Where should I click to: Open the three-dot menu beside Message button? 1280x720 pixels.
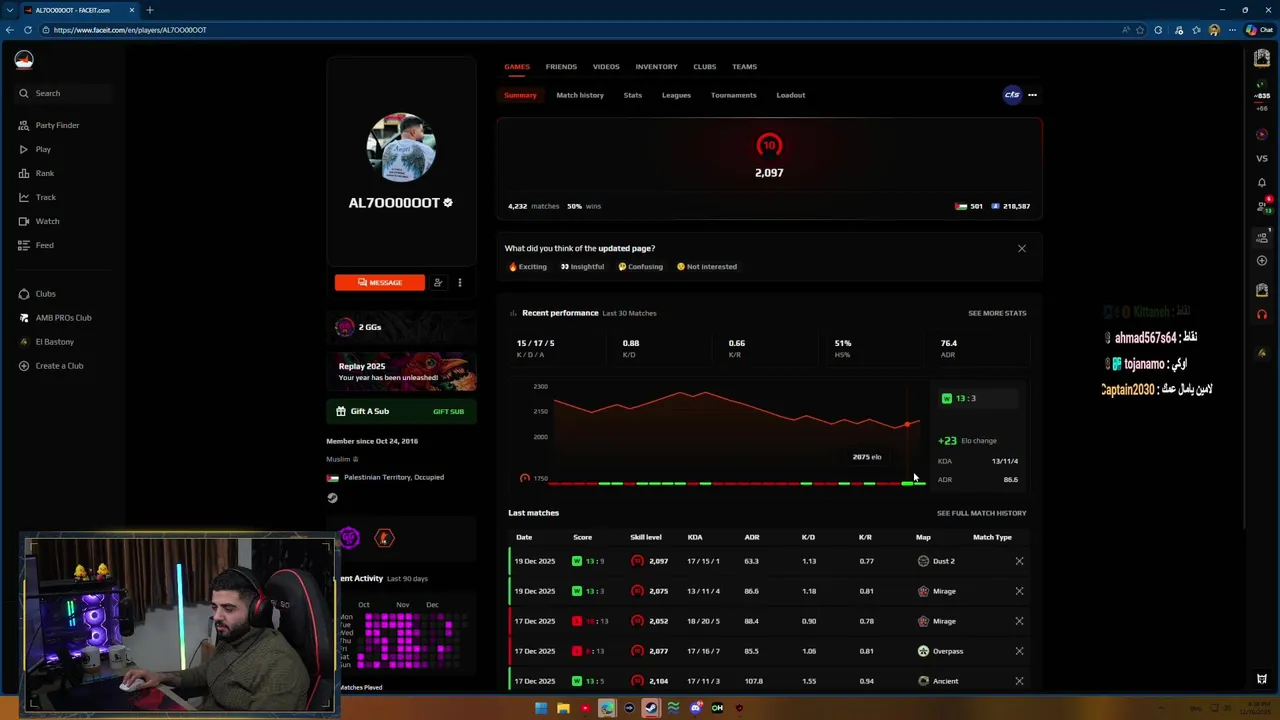coord(460,283)
